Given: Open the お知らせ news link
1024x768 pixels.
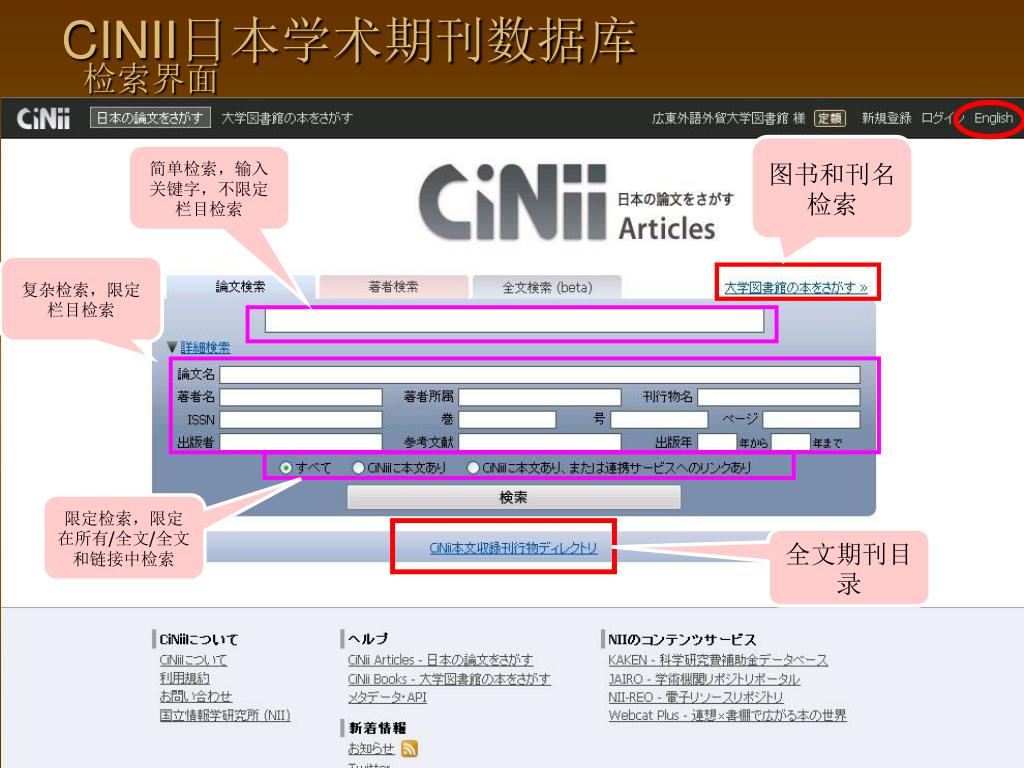Looking at the screenshot, I should [371, 748].
